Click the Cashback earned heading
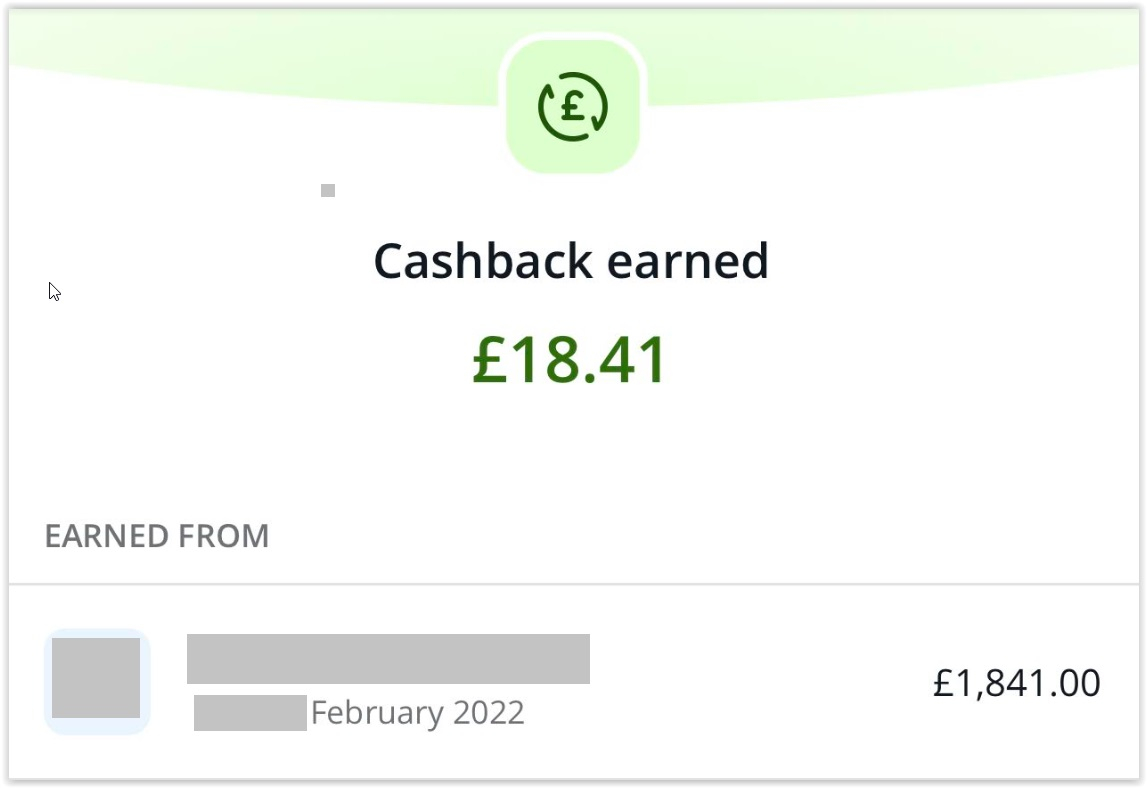Image resolution: width=1147 pixels, height=788 pixels. pos(571,261)
